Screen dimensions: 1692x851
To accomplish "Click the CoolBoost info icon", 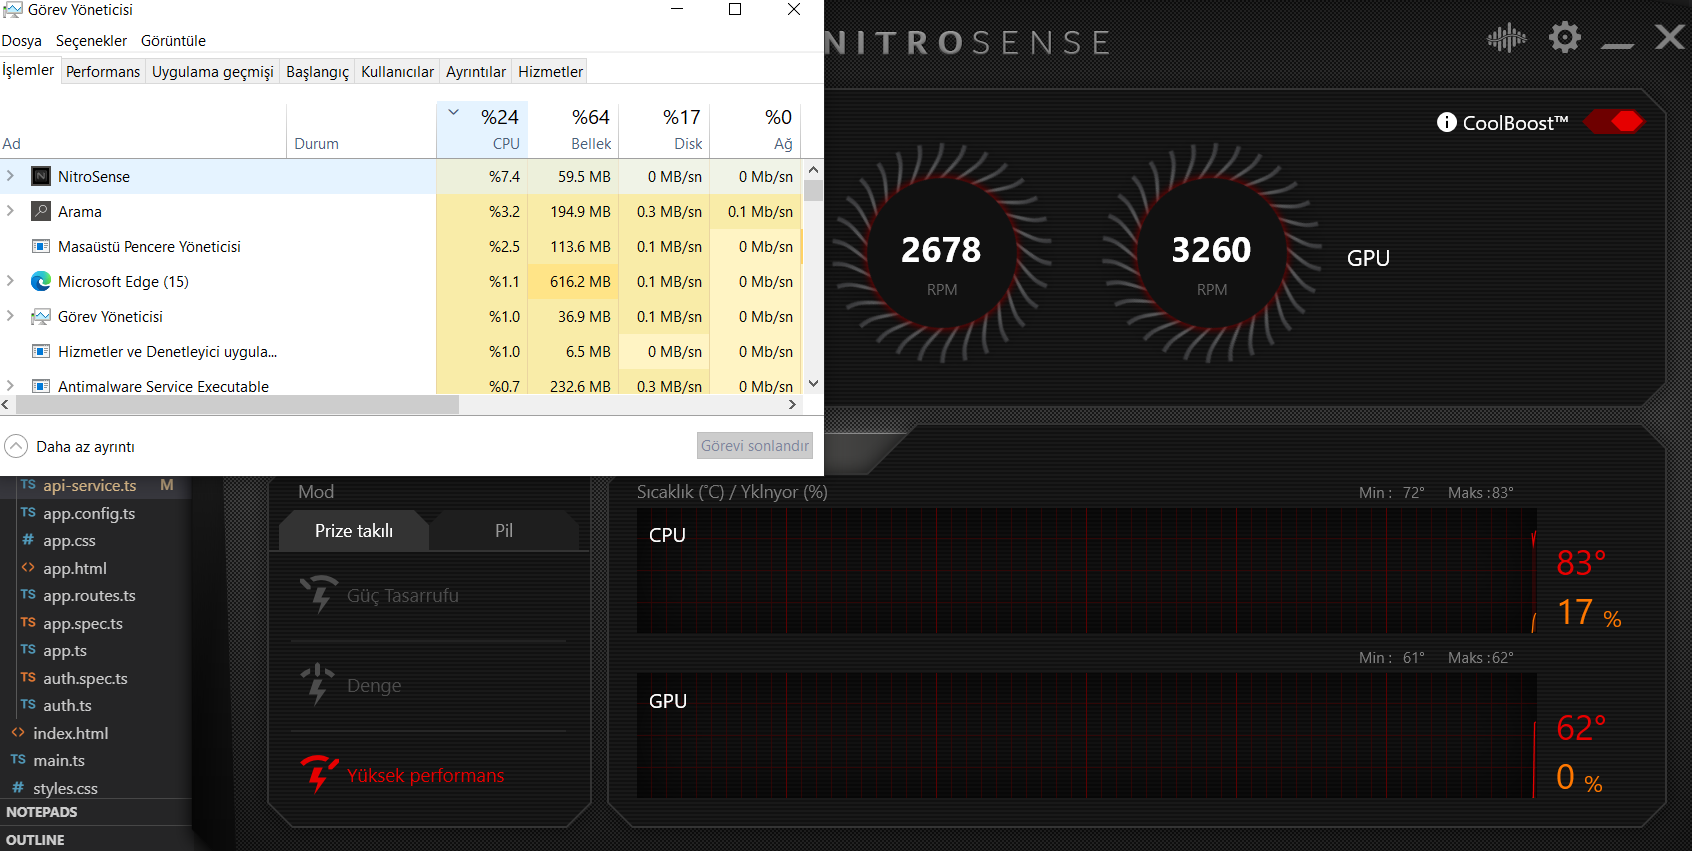I will coord(1446,122).
